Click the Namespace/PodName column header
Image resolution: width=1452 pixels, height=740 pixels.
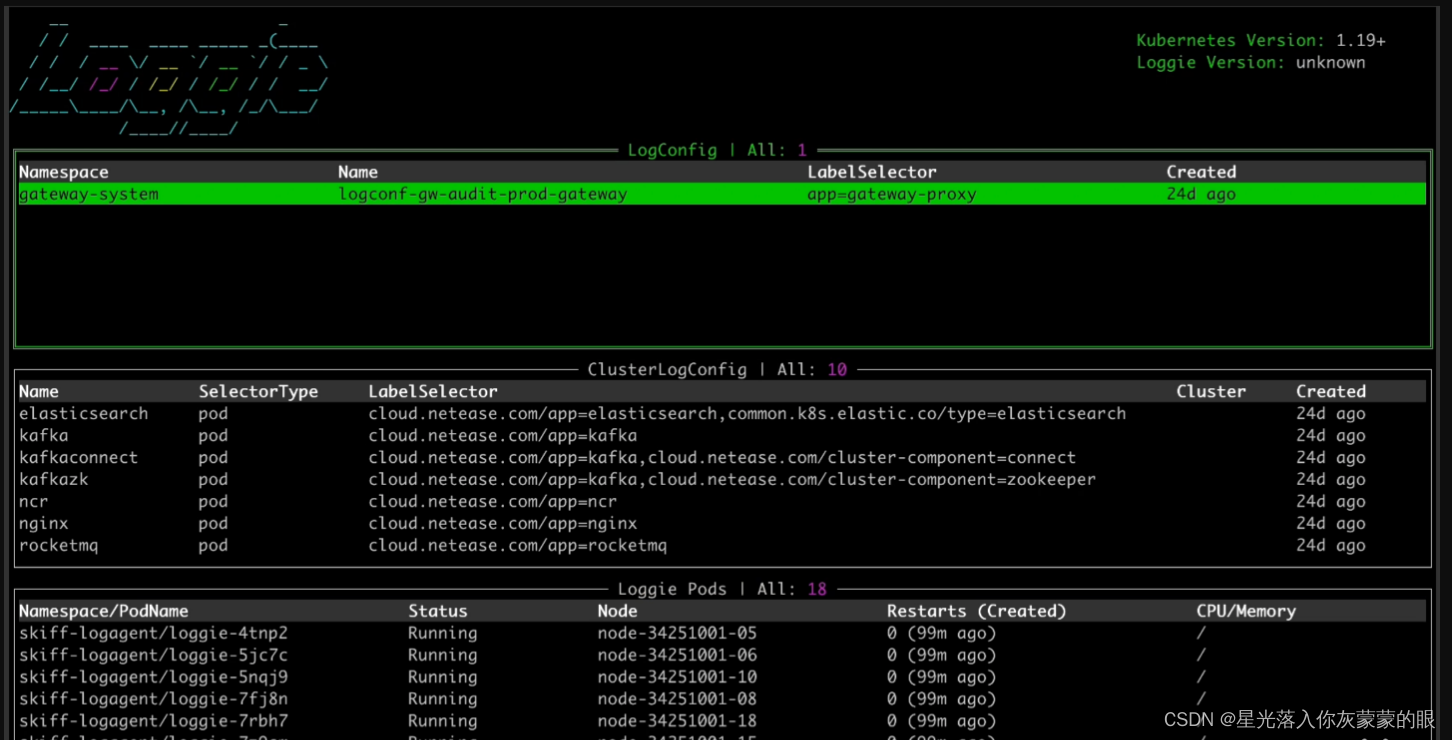tap(104, 611)
